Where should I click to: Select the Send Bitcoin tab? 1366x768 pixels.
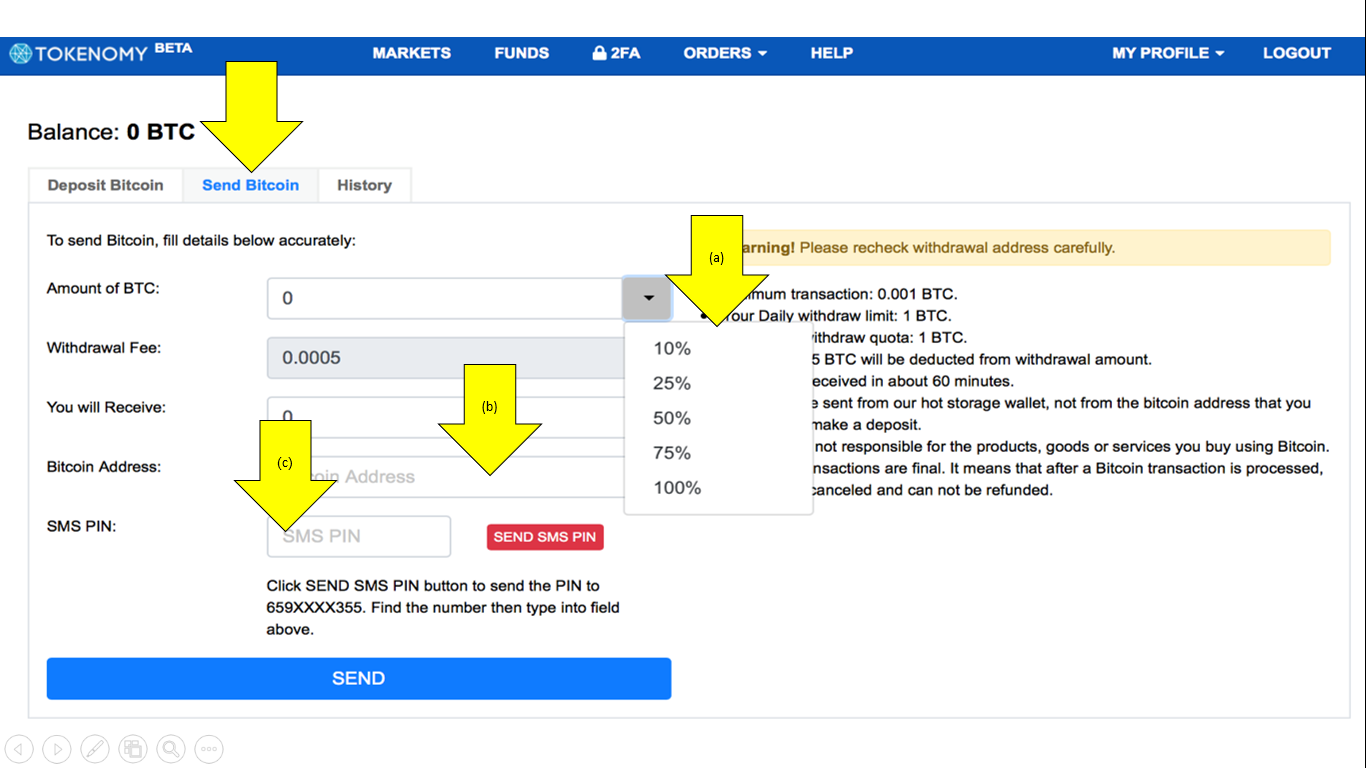point(250,185)
